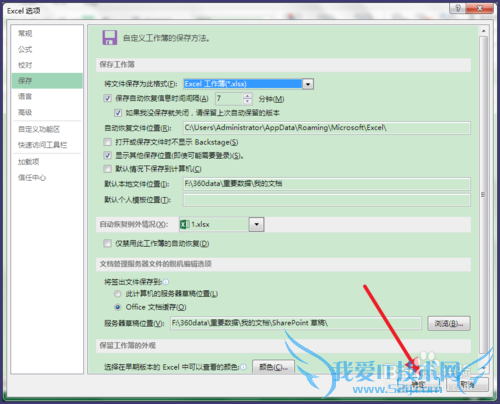This screenshot has height=404, width=500.
Task: Toggle 保存自动恢复信息时间间隔 checkbox
Action: click(107, 98)
